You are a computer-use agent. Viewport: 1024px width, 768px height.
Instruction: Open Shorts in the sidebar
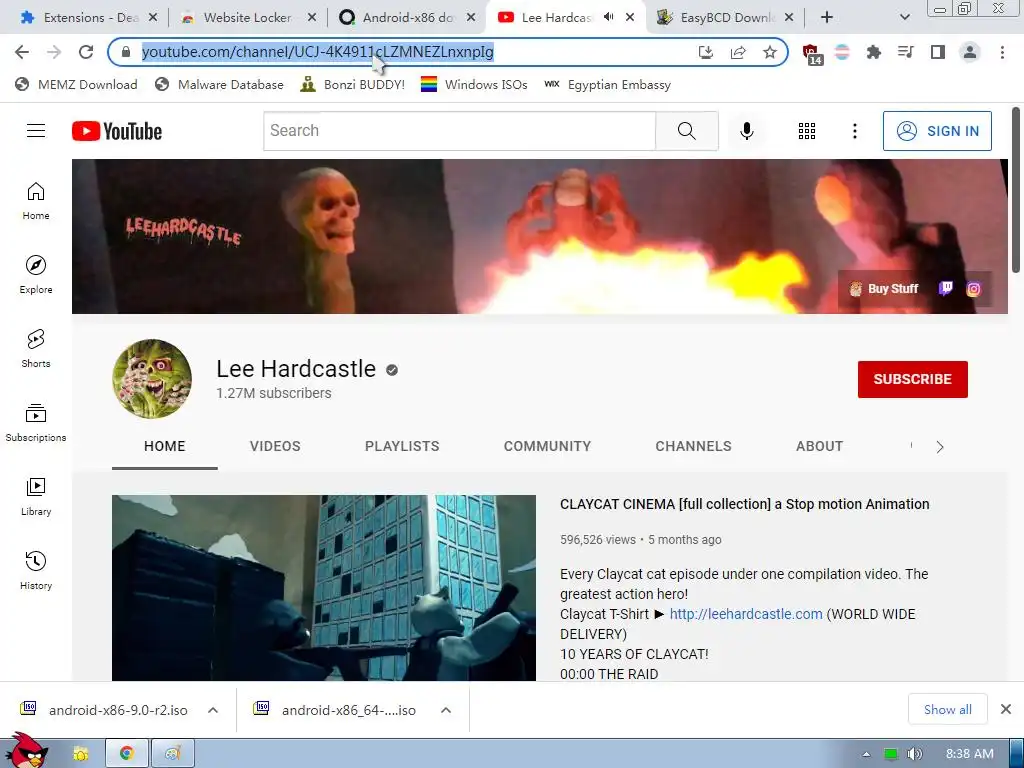pos(36,348)
